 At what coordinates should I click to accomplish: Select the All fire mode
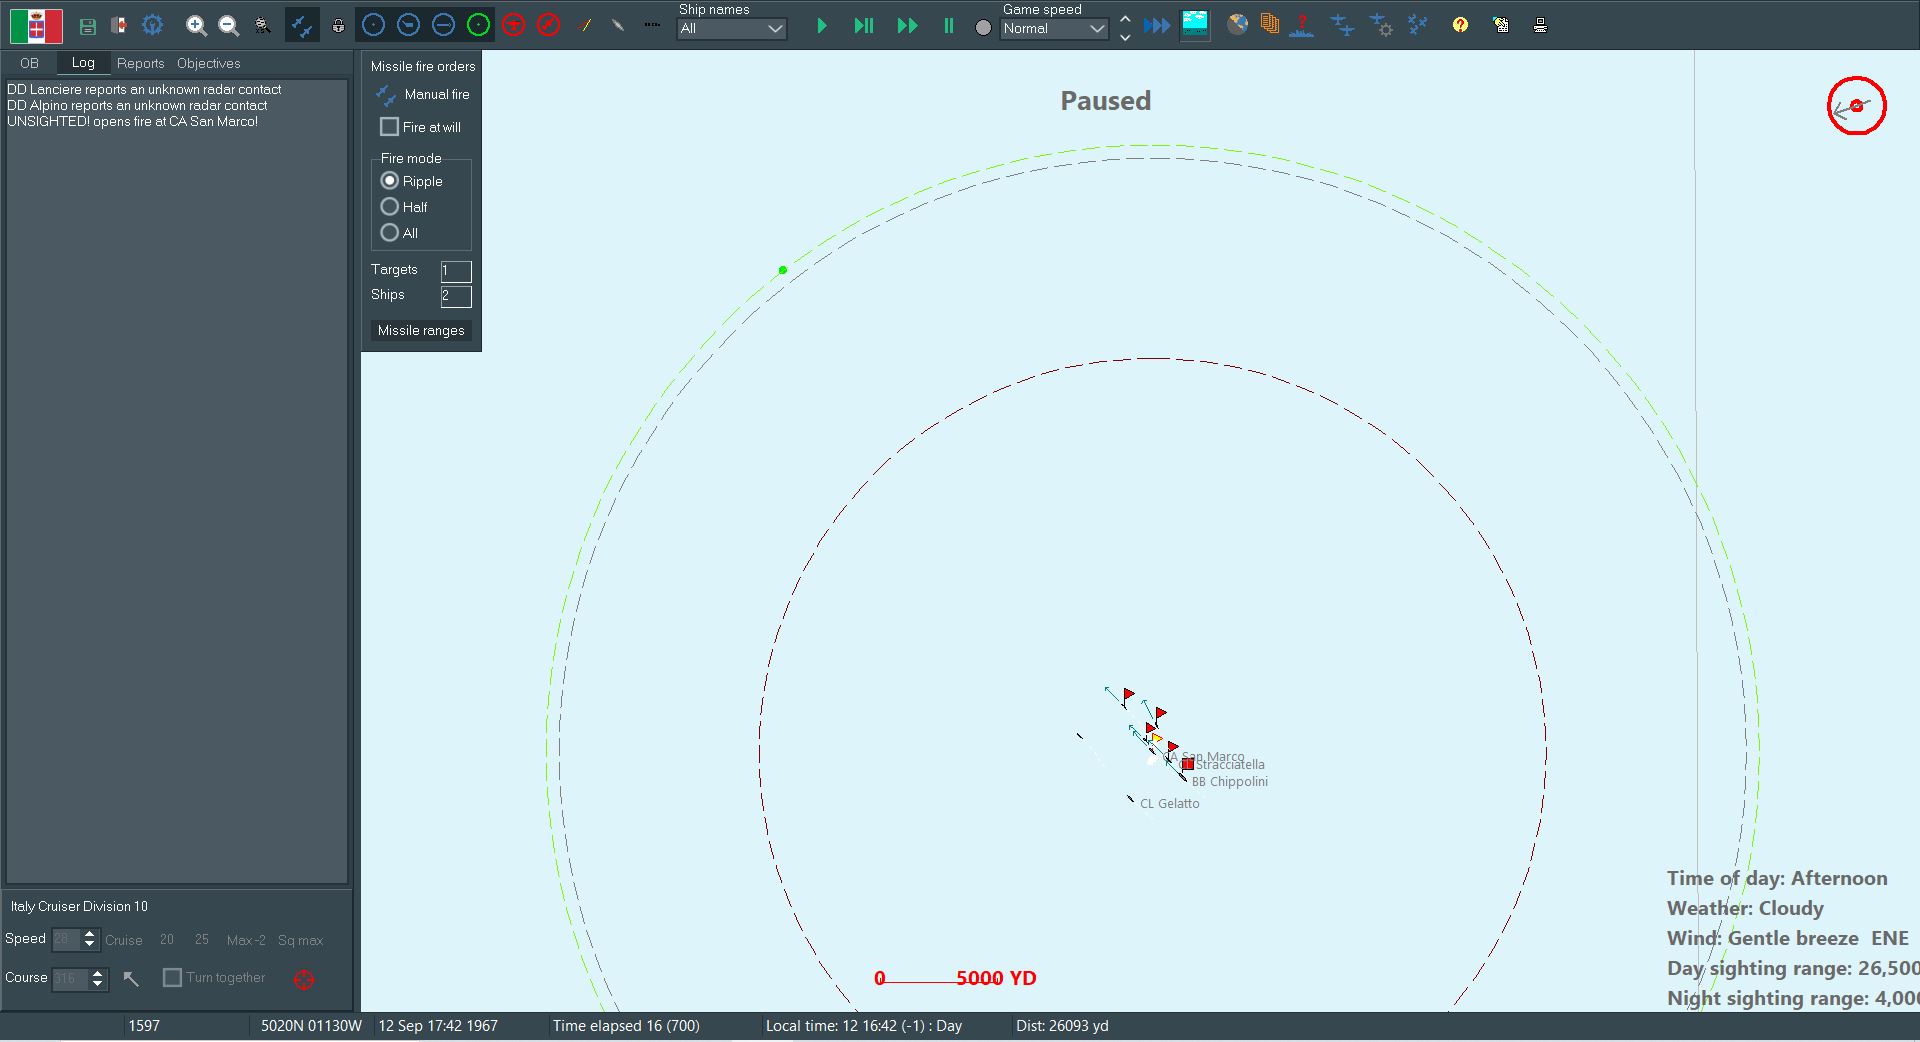point(390,233)
